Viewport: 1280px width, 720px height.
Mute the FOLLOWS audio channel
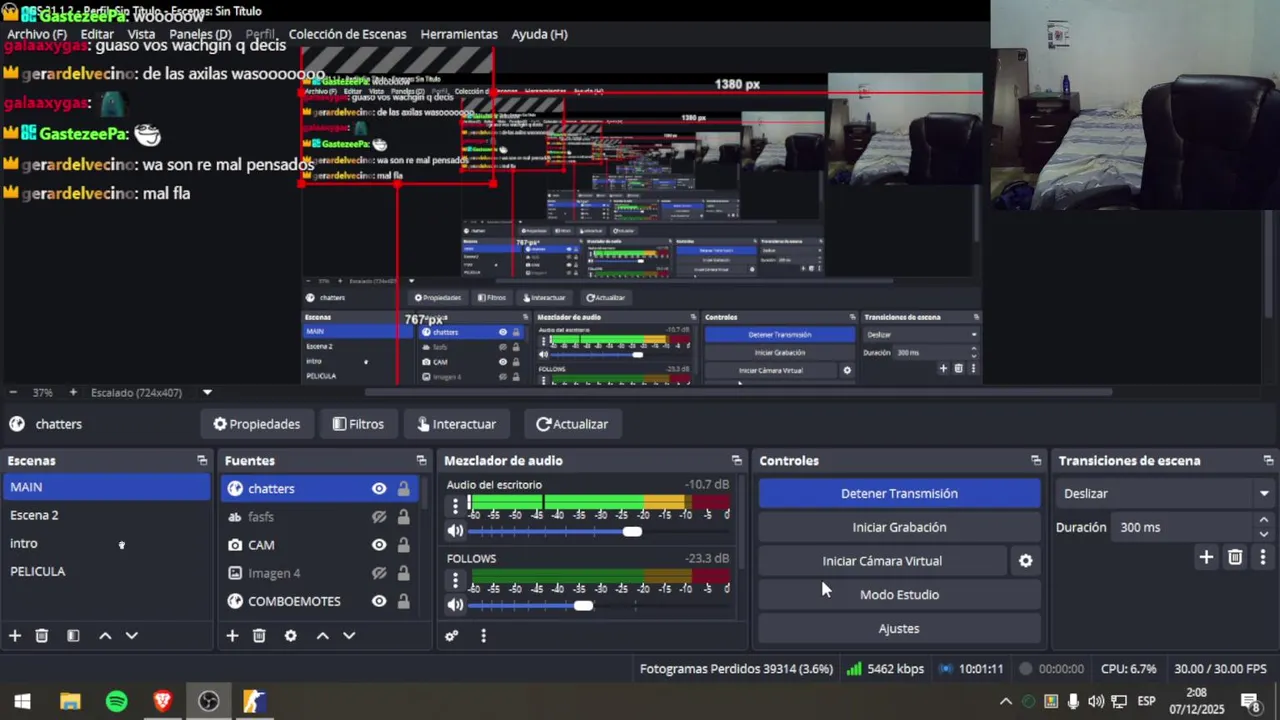455,605
